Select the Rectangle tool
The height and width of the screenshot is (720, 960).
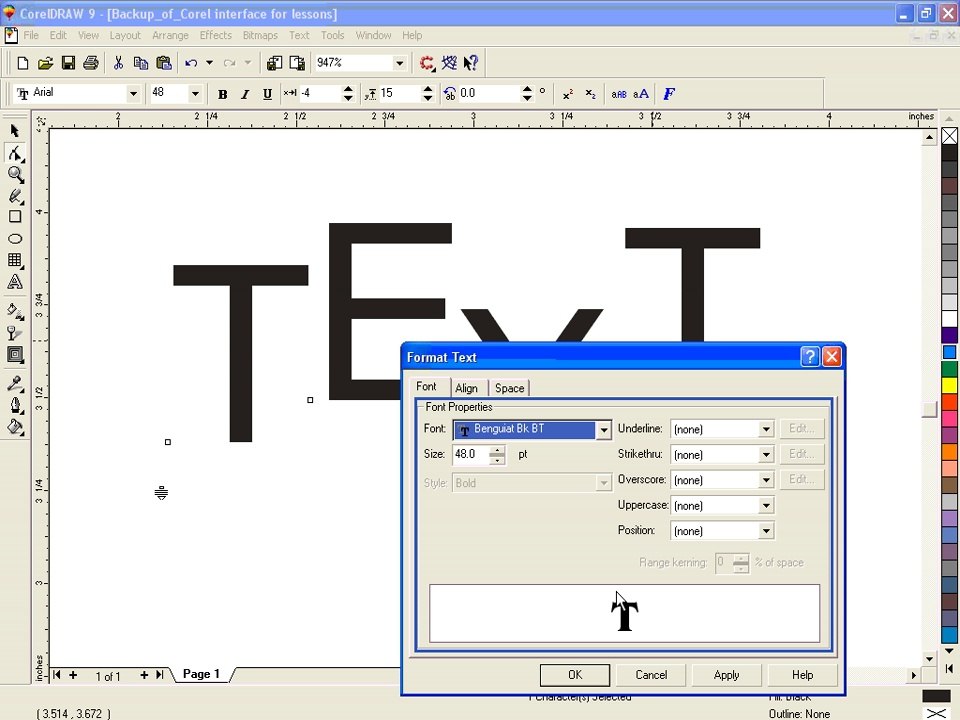[x=15, y=217]
